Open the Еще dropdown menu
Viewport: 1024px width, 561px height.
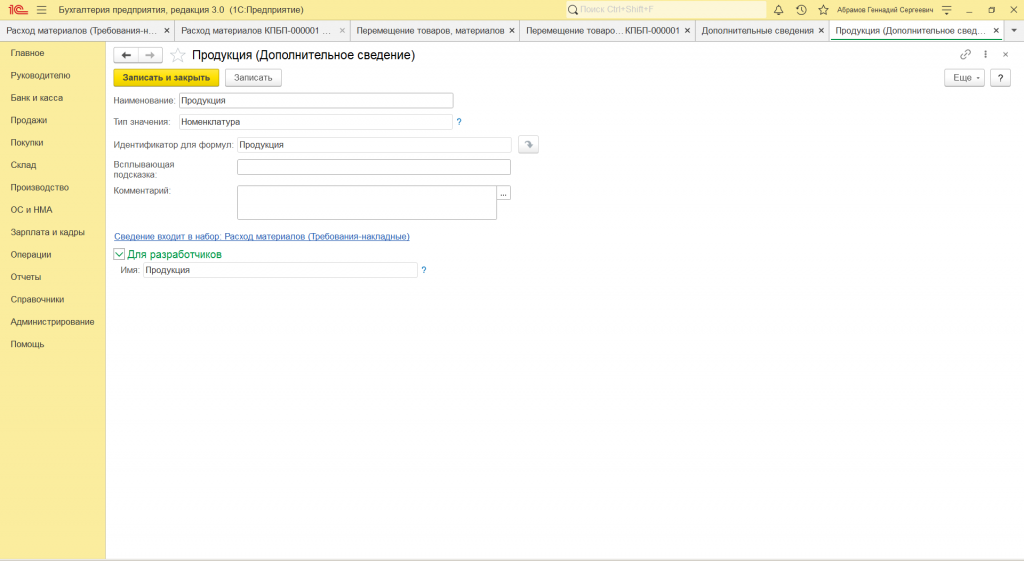965,78
